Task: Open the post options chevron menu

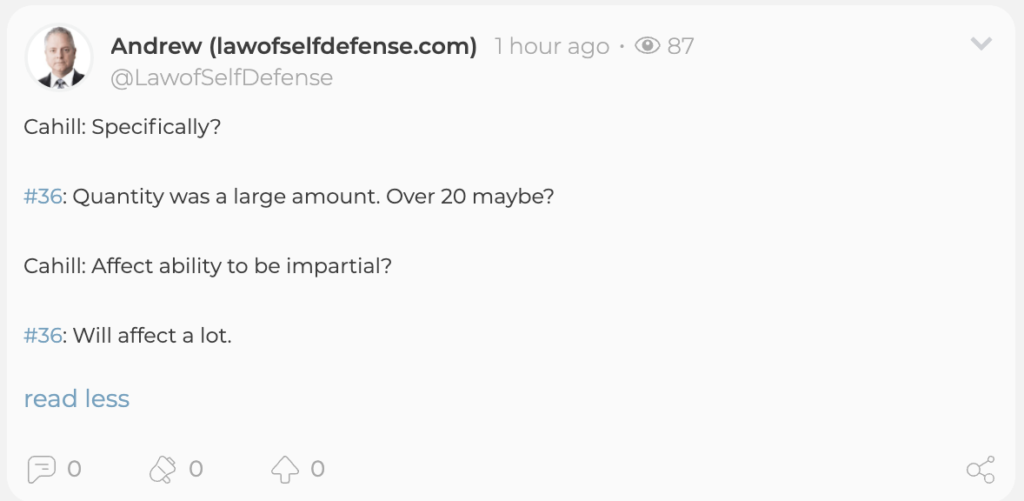Action: pyautogui.click(x=981, y=44)
